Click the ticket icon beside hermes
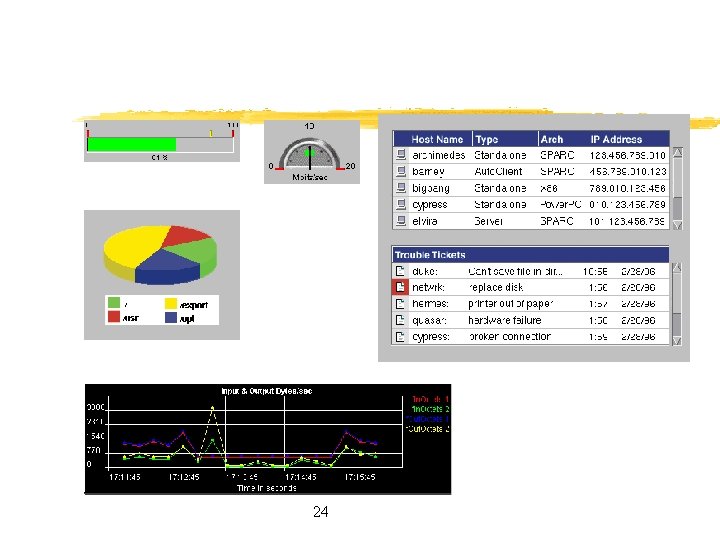 (400, 304)
